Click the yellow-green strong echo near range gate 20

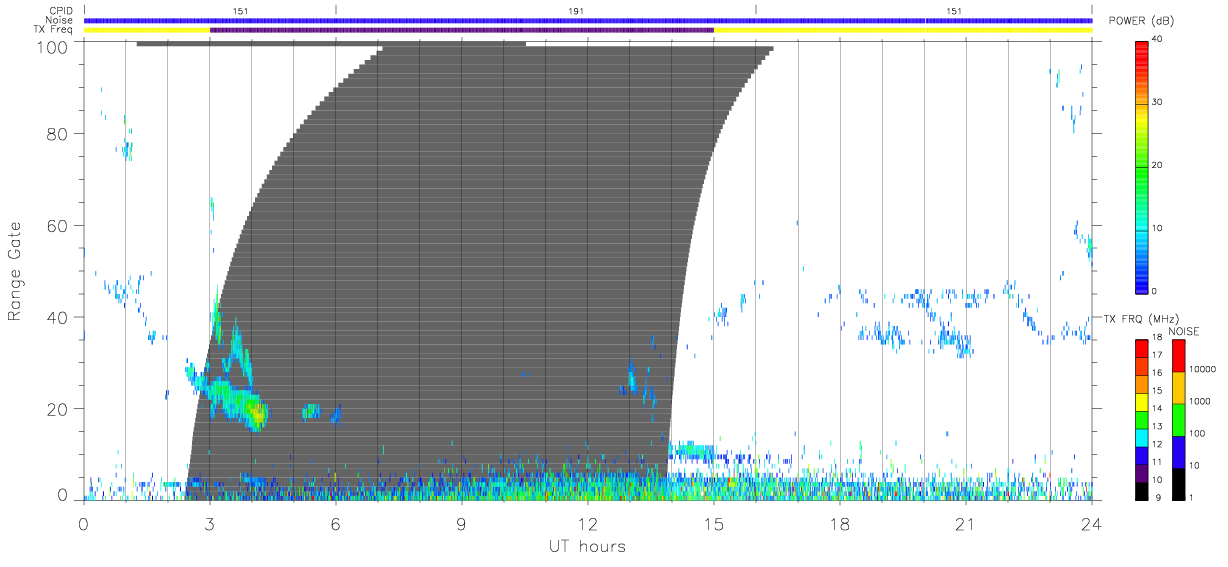tap(257, 412)
